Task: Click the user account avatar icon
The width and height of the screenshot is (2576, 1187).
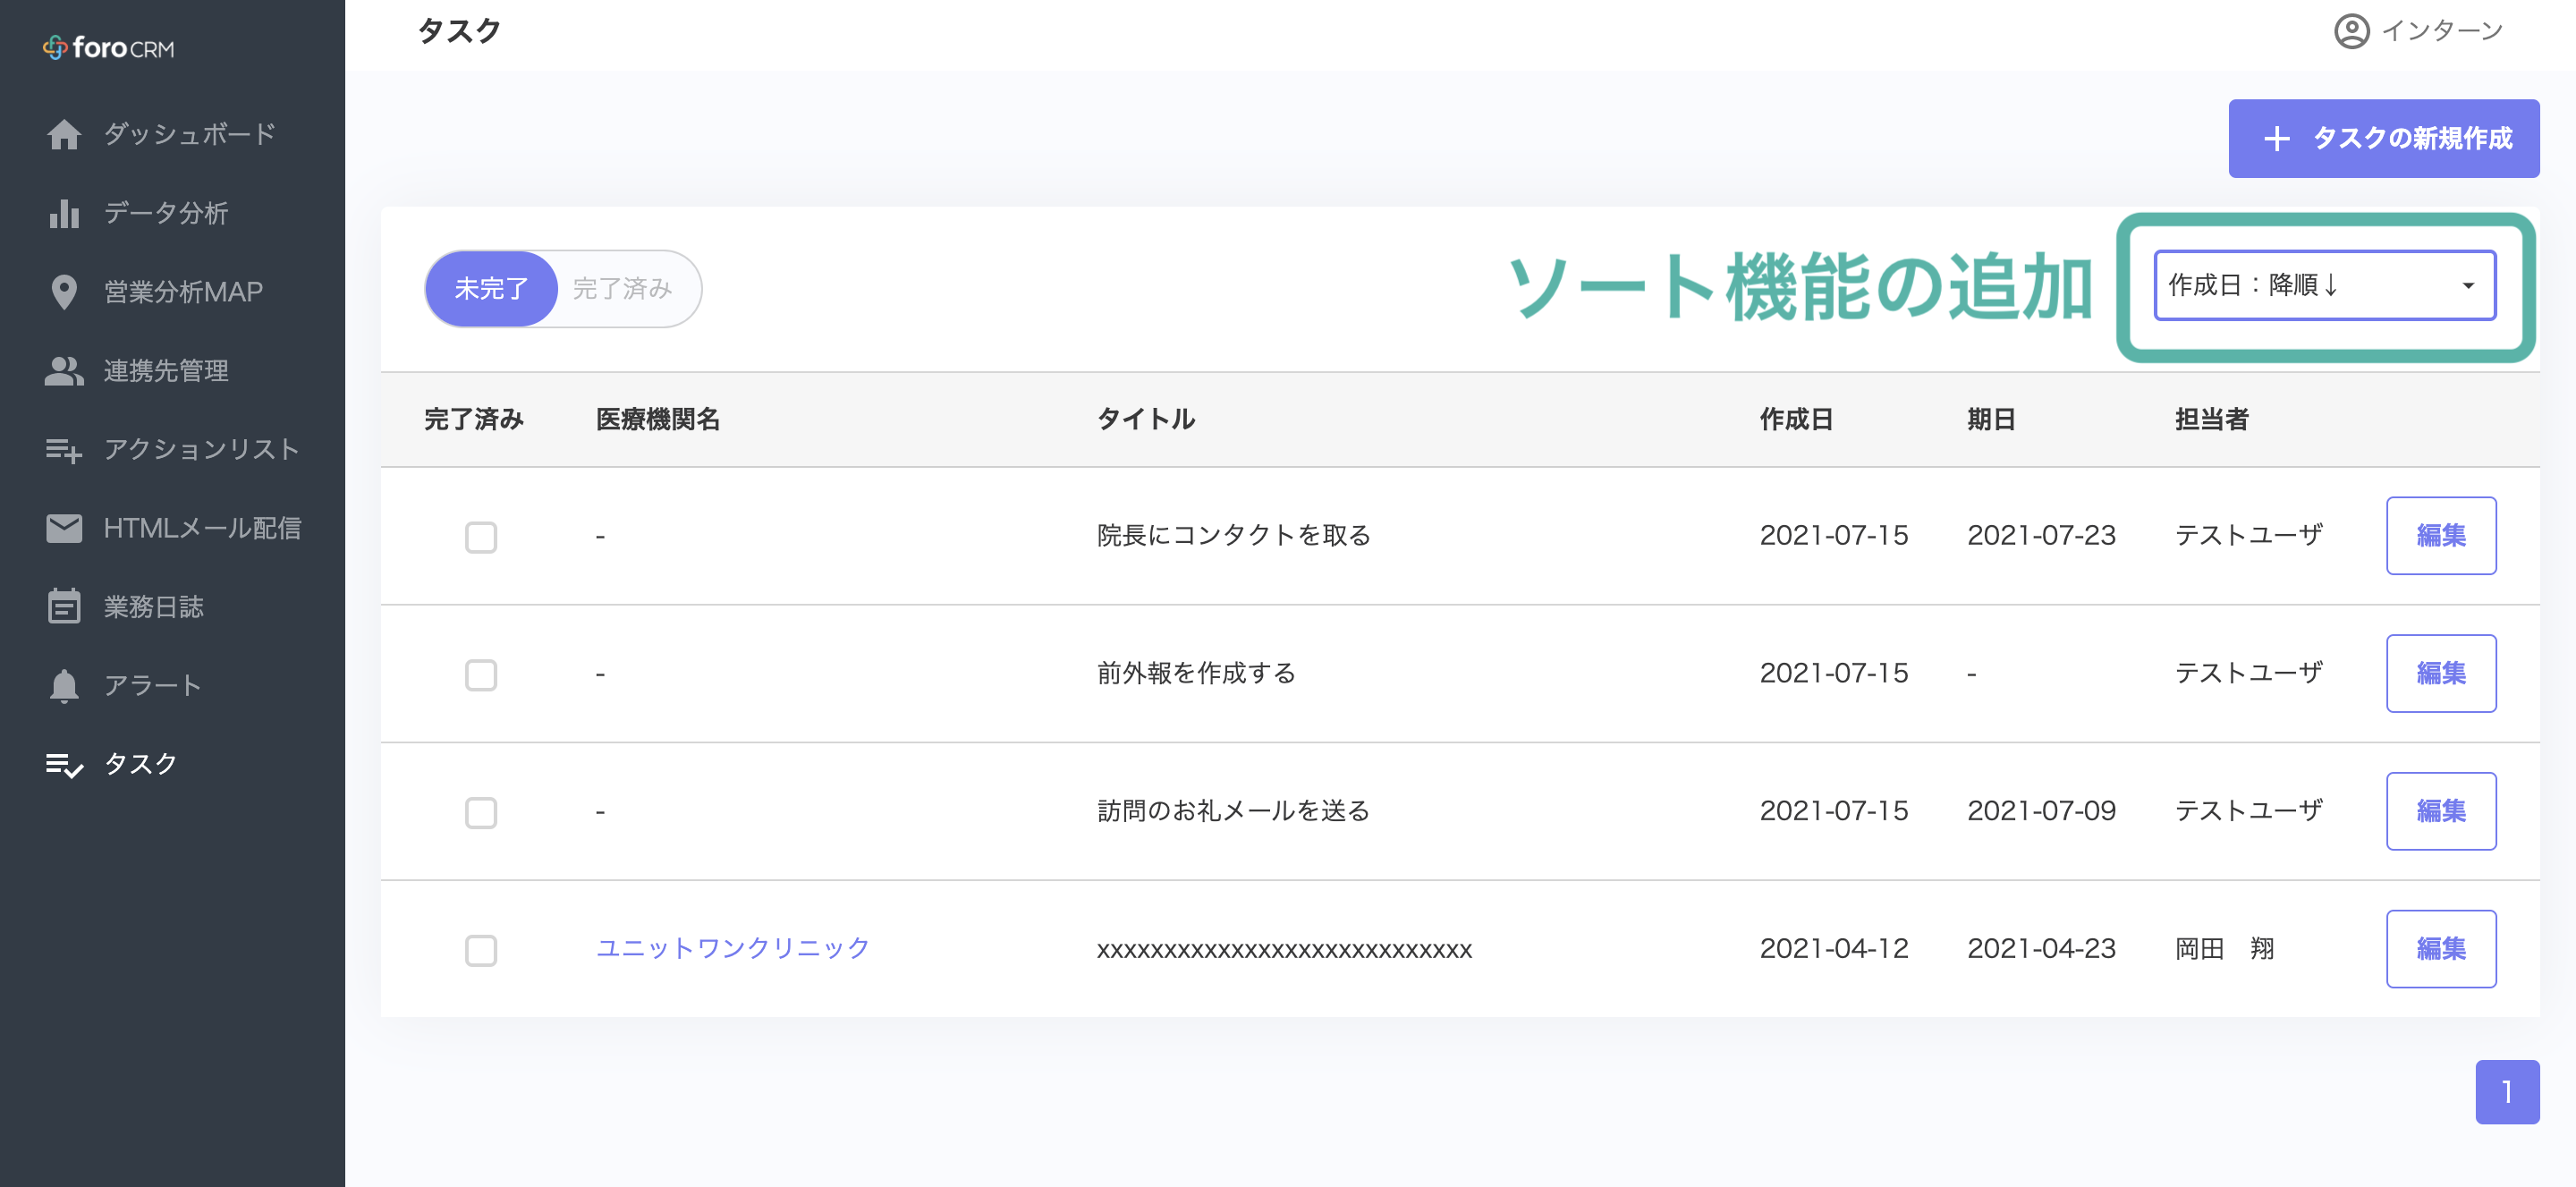Action: (x=2351, y=31)
